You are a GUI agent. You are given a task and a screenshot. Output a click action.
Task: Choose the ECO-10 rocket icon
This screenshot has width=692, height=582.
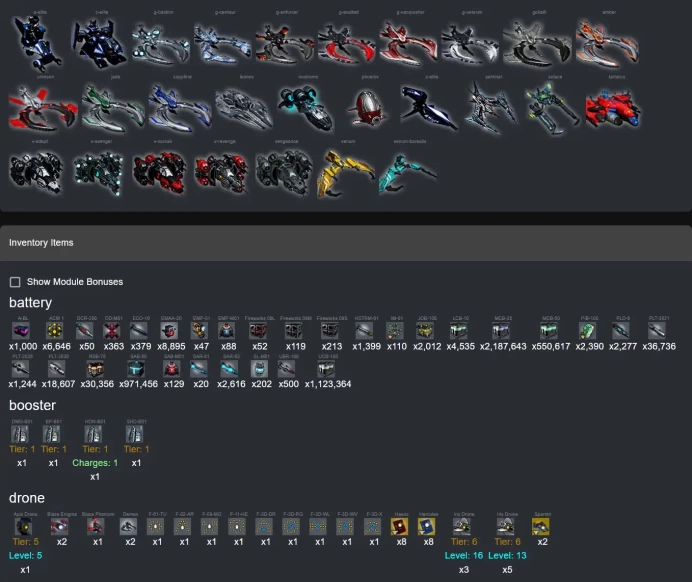tap(139, 330)
